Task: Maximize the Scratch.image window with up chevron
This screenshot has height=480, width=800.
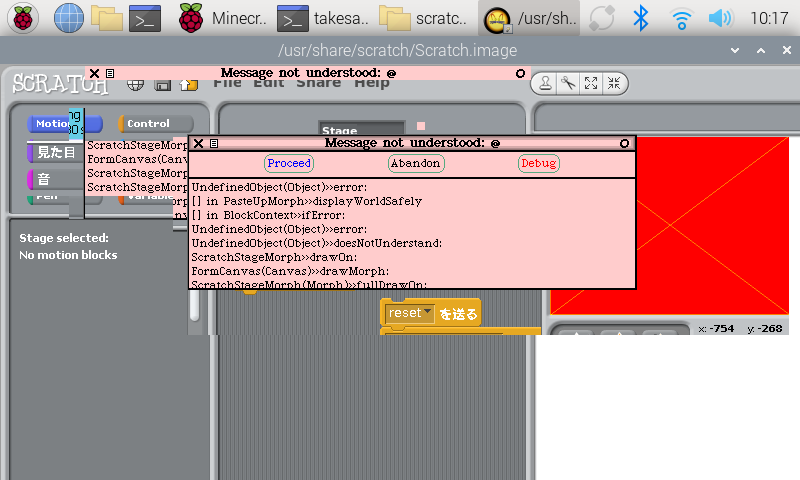Action: (761, 50)
